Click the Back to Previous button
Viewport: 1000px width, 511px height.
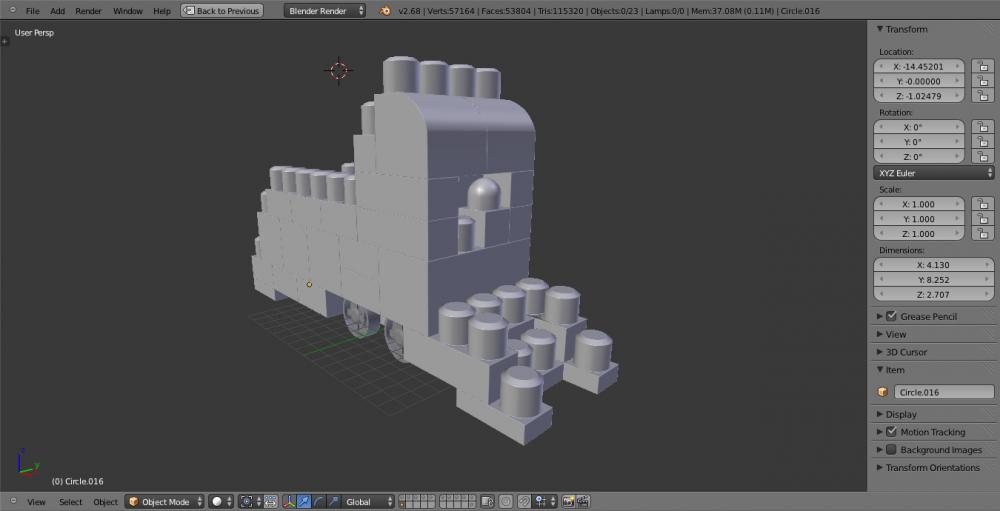point(221,11)
